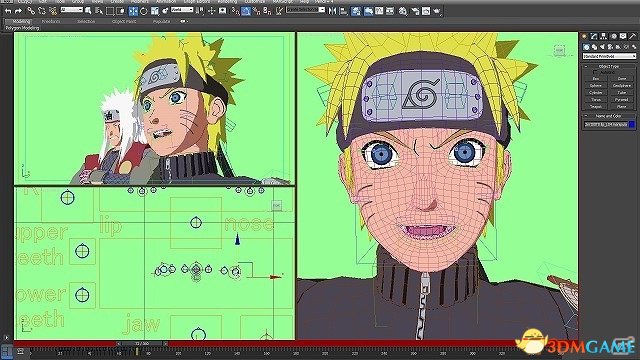
Task: Toggle the Window/Crossing selection mode
Action: (120, 11)
